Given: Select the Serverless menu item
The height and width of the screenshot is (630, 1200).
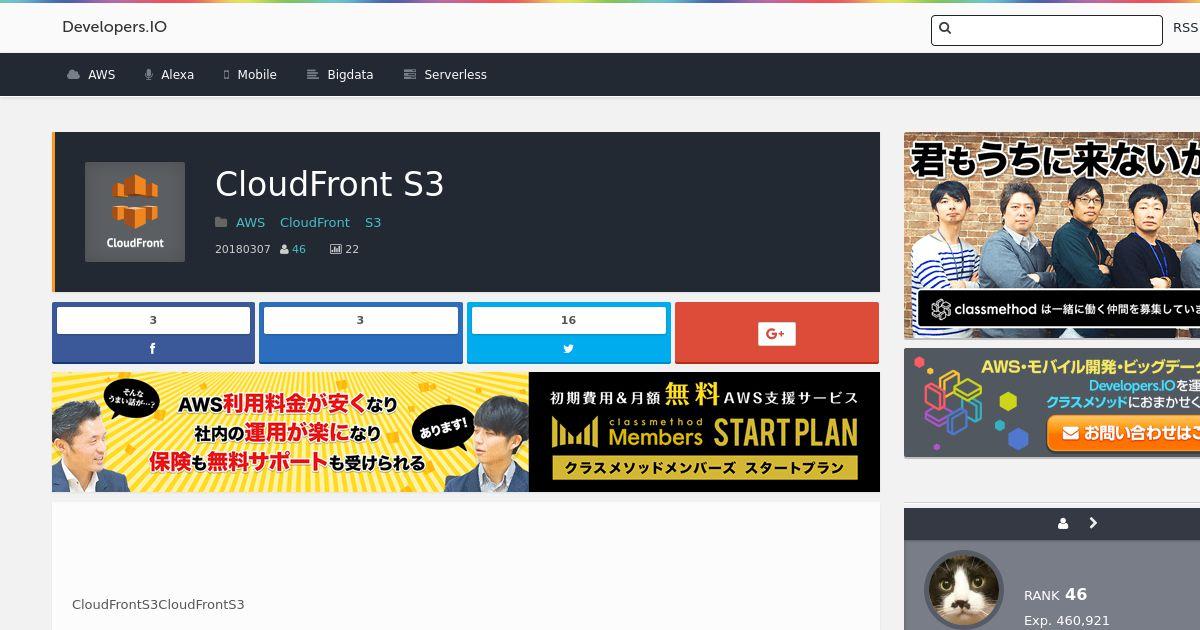Looking at the screenshot, I should click(x=445, y=75).
